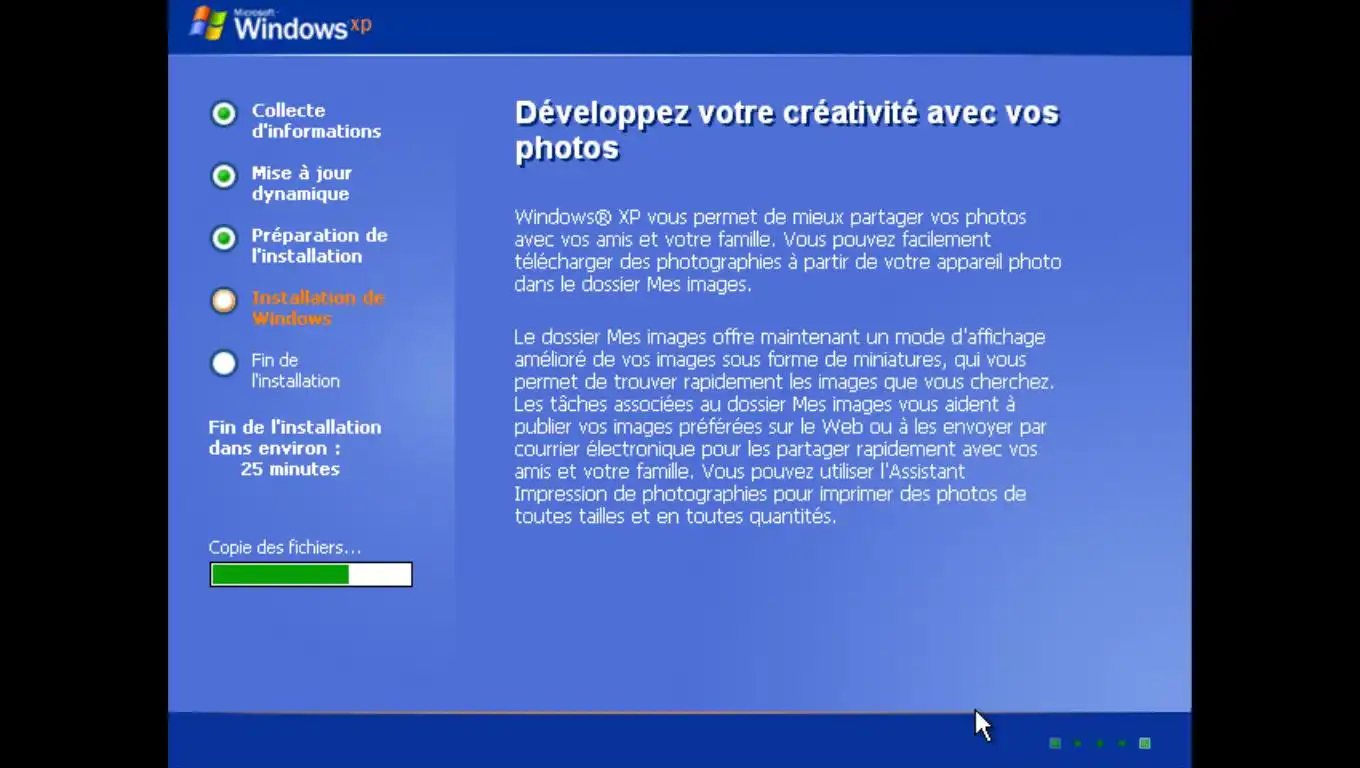Viewport: 1360px width, 768px height.
Task: Click the heading Développez votre créativité avec vos photos
Action: pos(787,130)
